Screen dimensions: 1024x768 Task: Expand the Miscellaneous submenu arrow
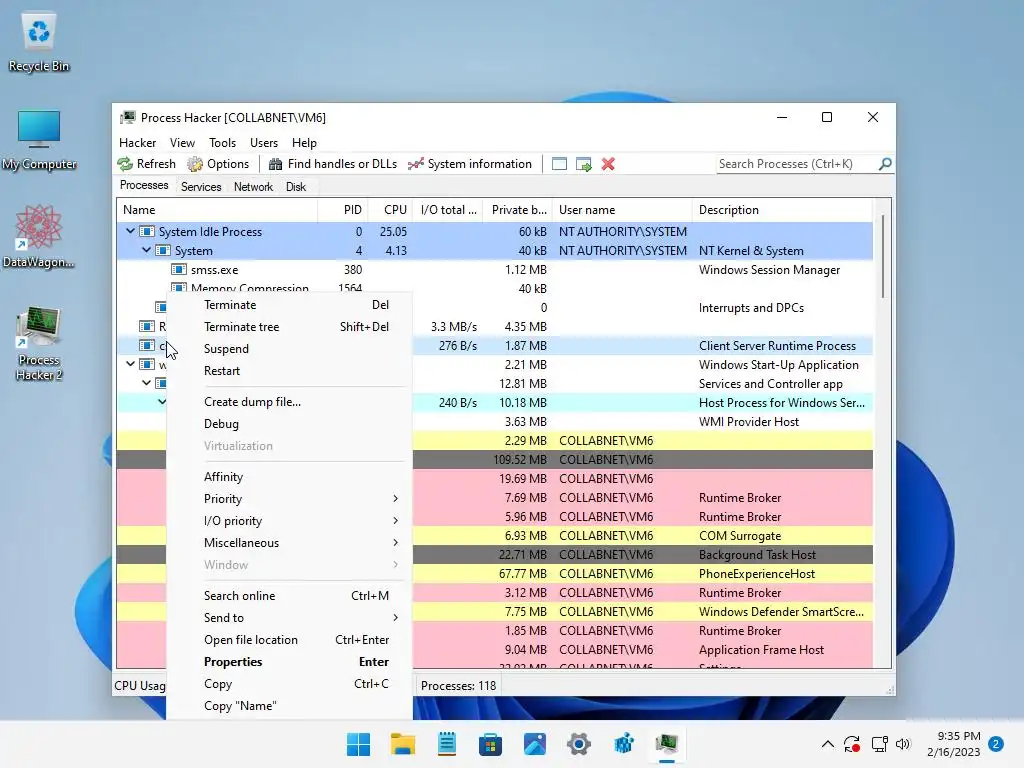click(x=396, y=543)
